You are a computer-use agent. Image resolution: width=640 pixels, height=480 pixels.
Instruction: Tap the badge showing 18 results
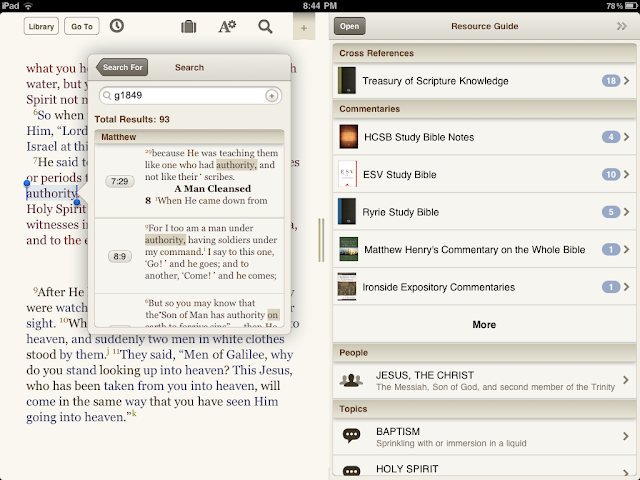pyautogui.click(x=611, y=81)
